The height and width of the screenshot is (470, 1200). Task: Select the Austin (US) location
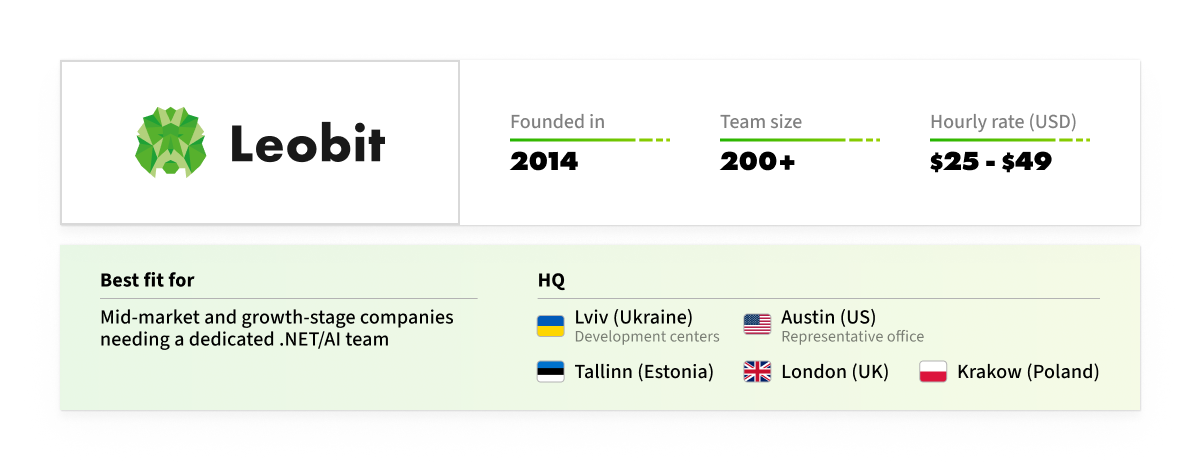tap(829, 317)
